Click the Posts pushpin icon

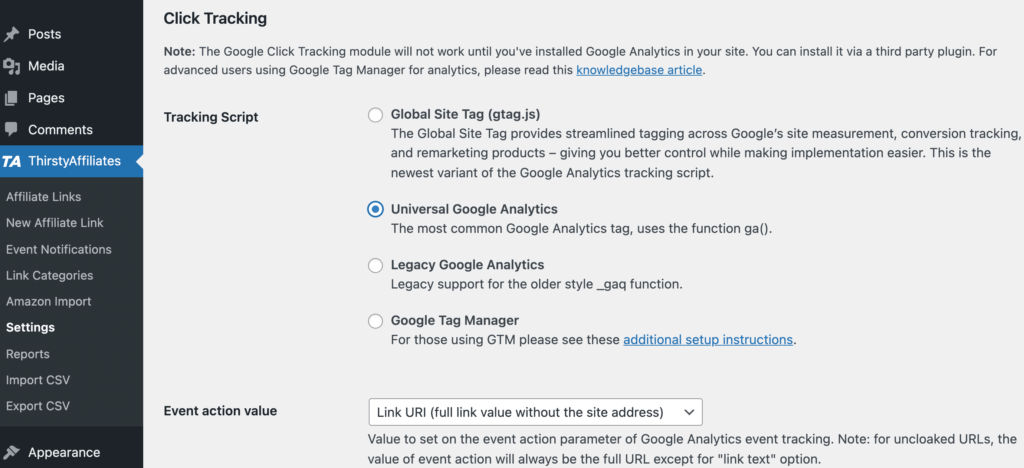click(x=12, y=34)
